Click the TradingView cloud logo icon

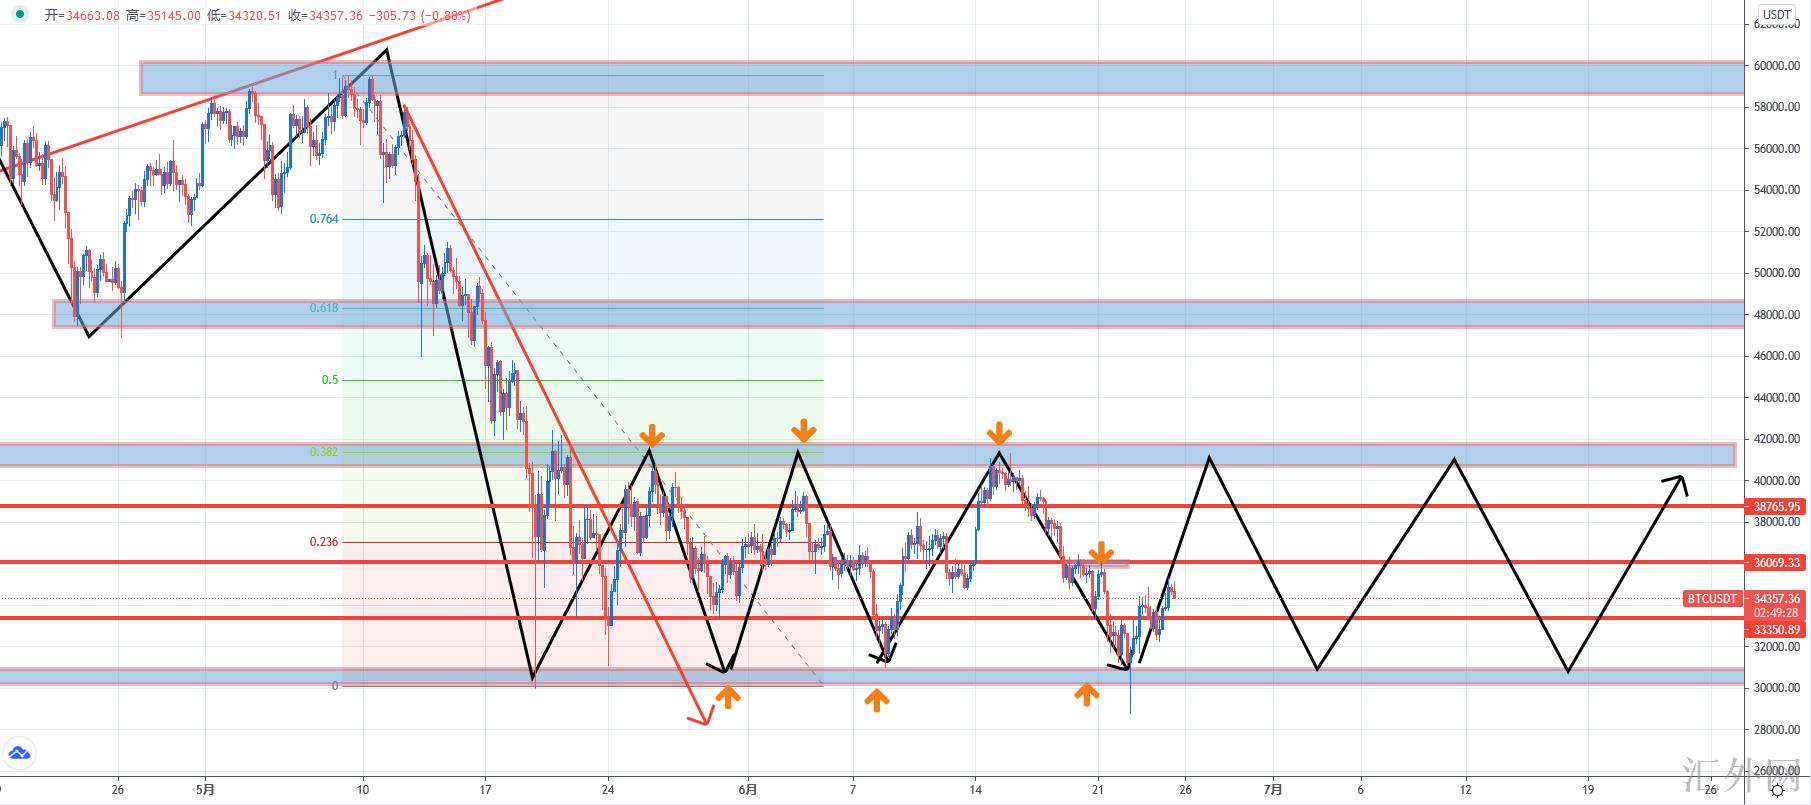tap(19, 753)
